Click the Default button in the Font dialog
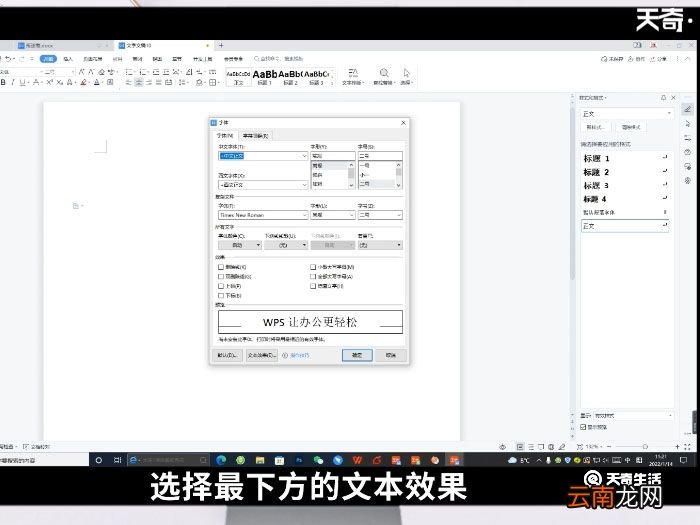The image size is (700, 525). click(228, 355)
